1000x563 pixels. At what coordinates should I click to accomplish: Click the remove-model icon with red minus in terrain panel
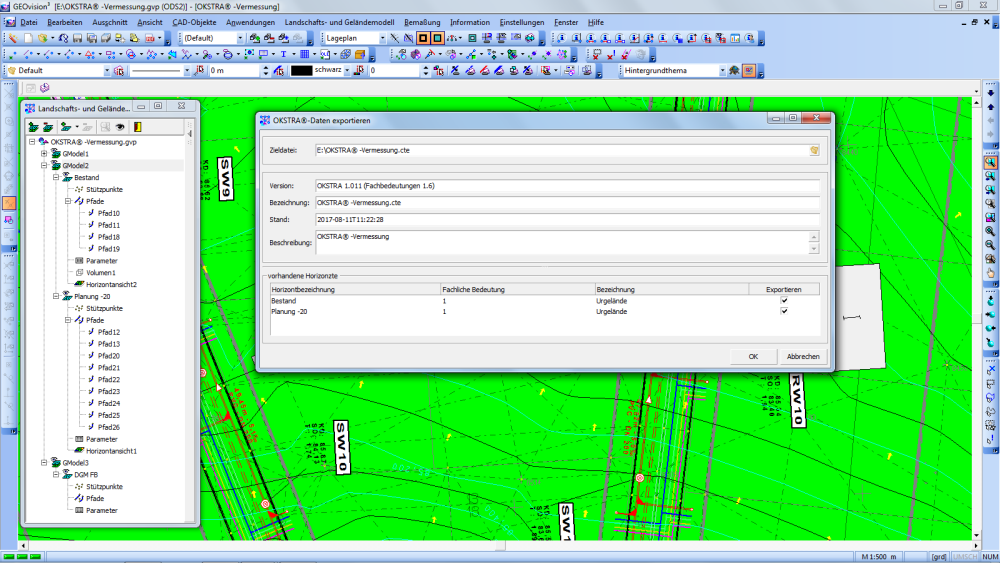tap(48, 127)
